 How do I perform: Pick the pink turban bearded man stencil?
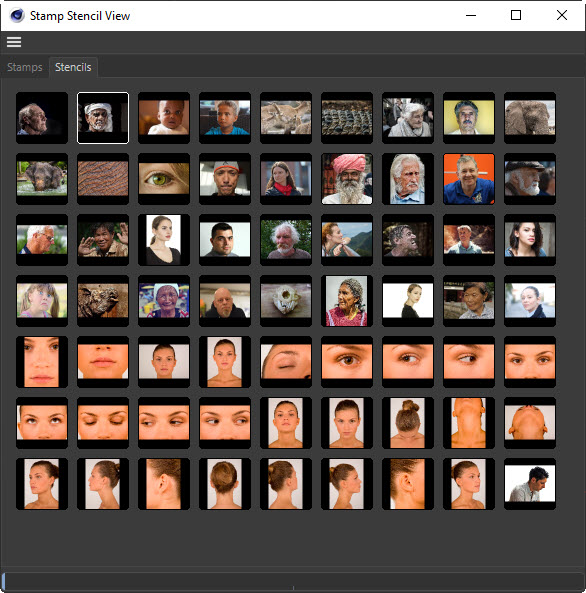347,179
